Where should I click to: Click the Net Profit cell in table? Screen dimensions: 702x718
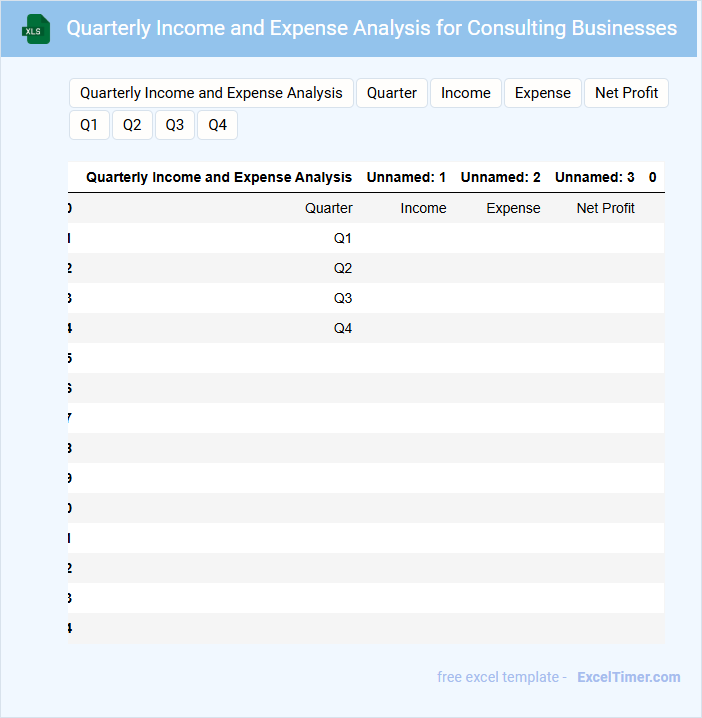click(x=605, y=208)
